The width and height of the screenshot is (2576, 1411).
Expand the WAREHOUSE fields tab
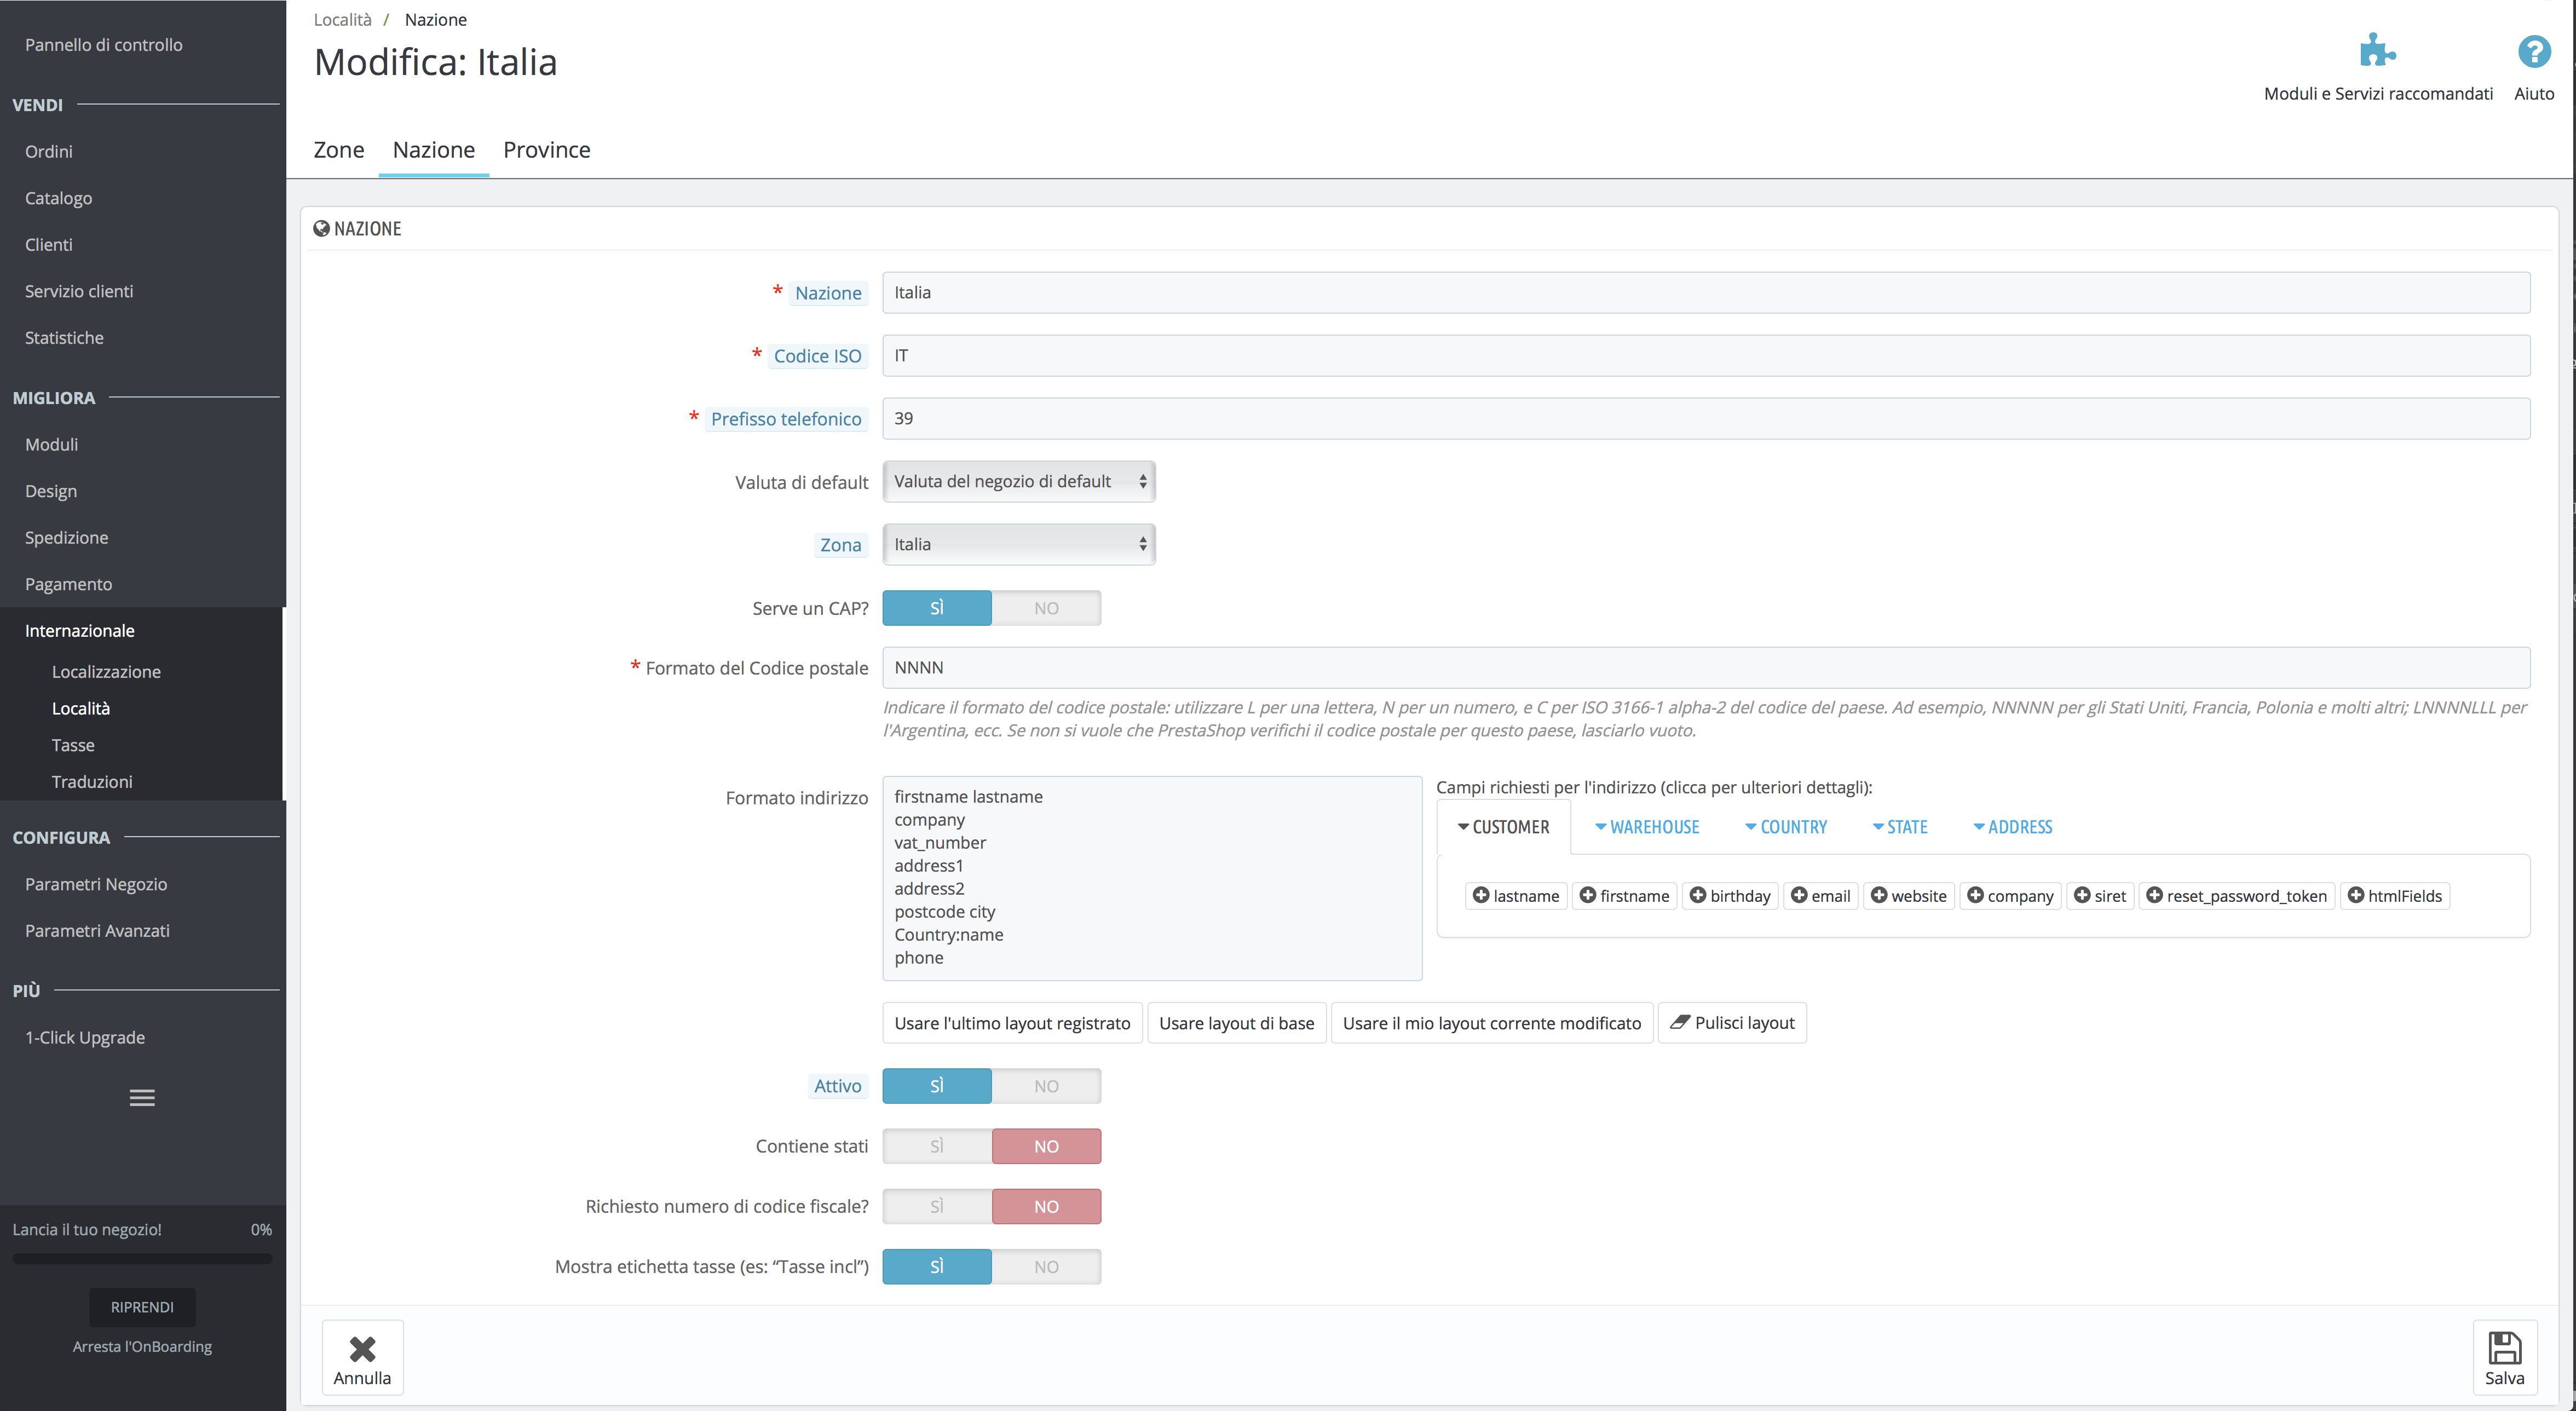(x=1647, y=827)
